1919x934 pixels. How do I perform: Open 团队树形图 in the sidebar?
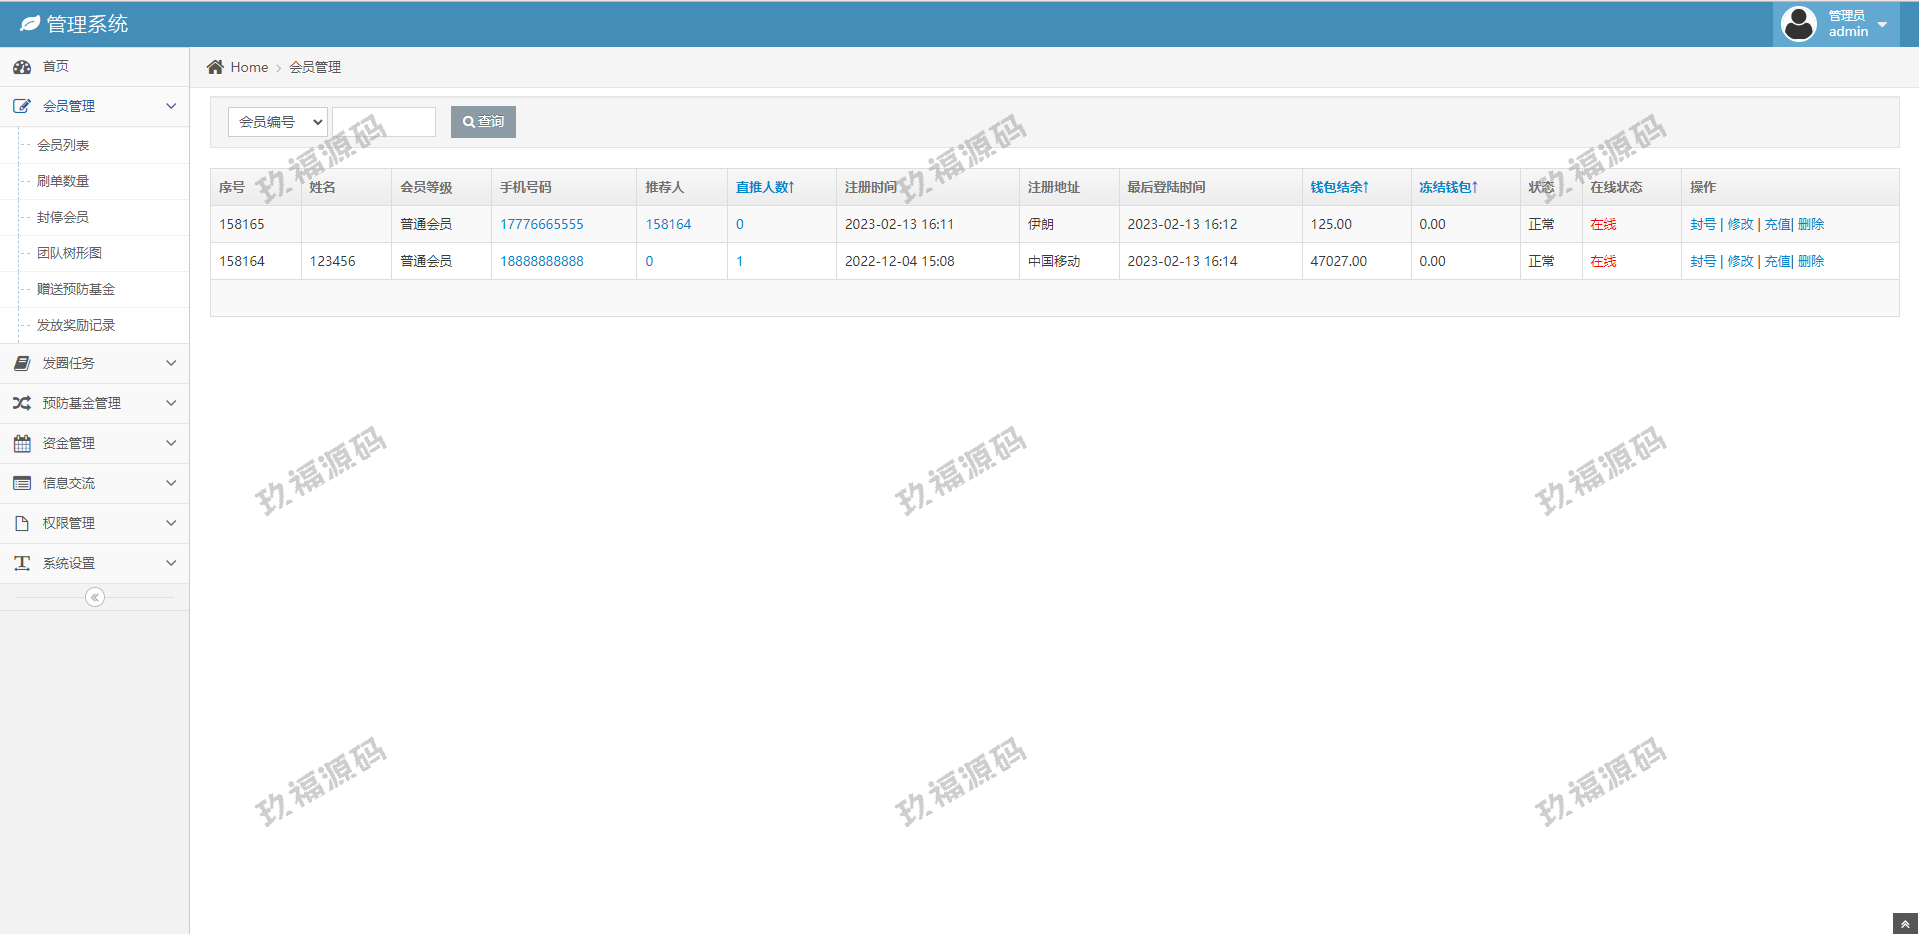69,253
